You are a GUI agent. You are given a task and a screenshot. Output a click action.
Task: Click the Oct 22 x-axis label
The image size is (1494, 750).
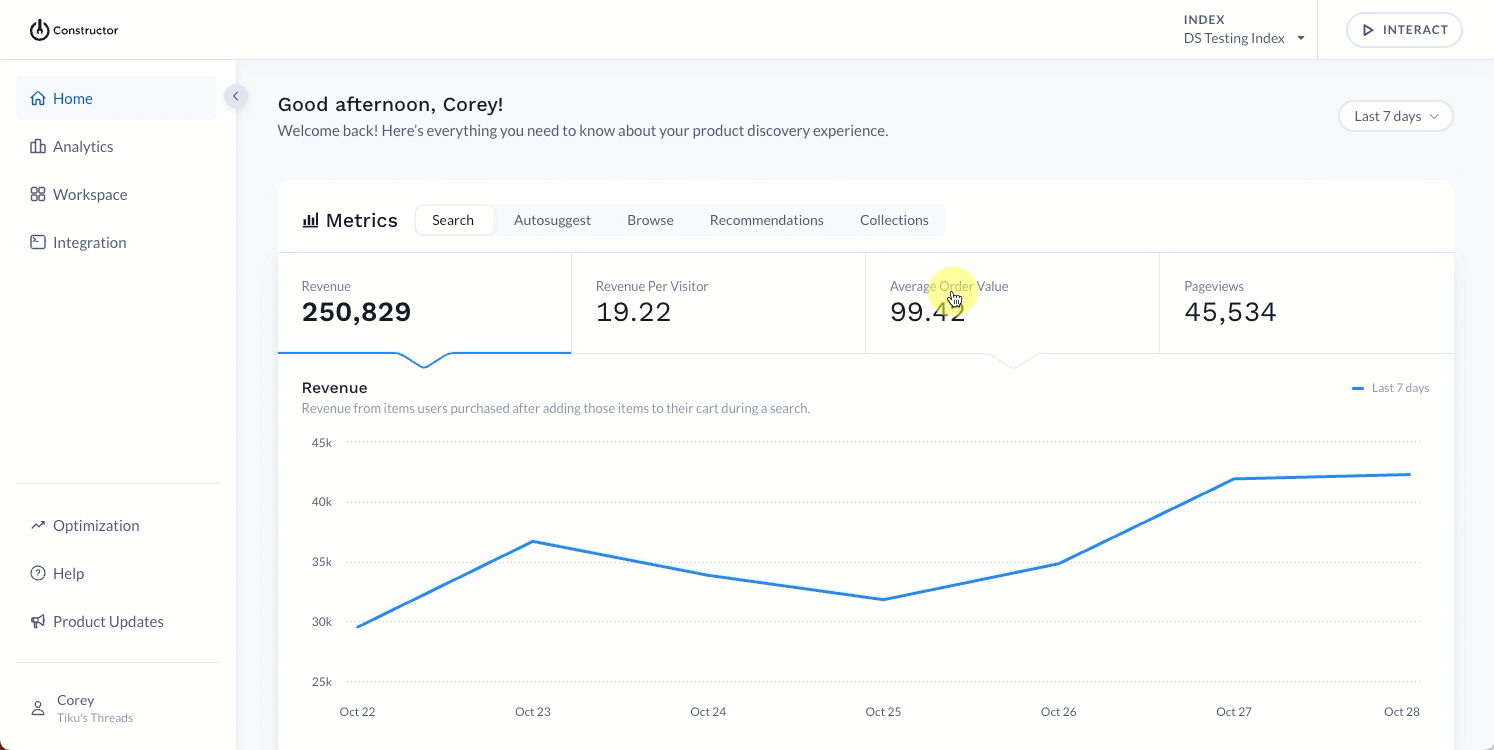point(357,712)
